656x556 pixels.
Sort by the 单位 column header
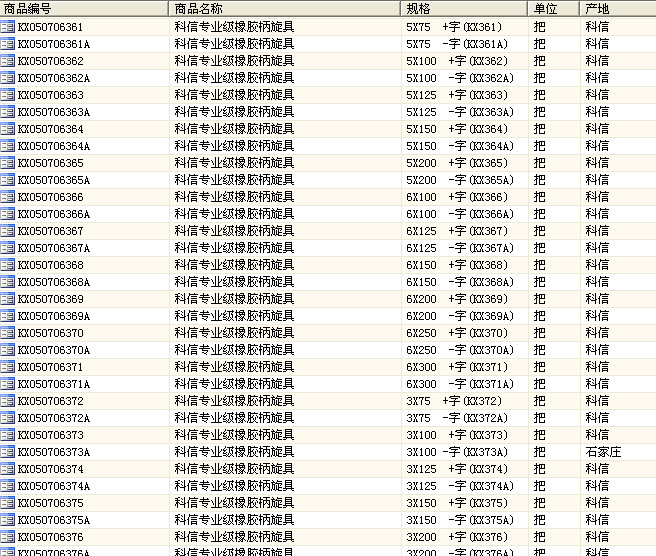click(x=554, y=9)
